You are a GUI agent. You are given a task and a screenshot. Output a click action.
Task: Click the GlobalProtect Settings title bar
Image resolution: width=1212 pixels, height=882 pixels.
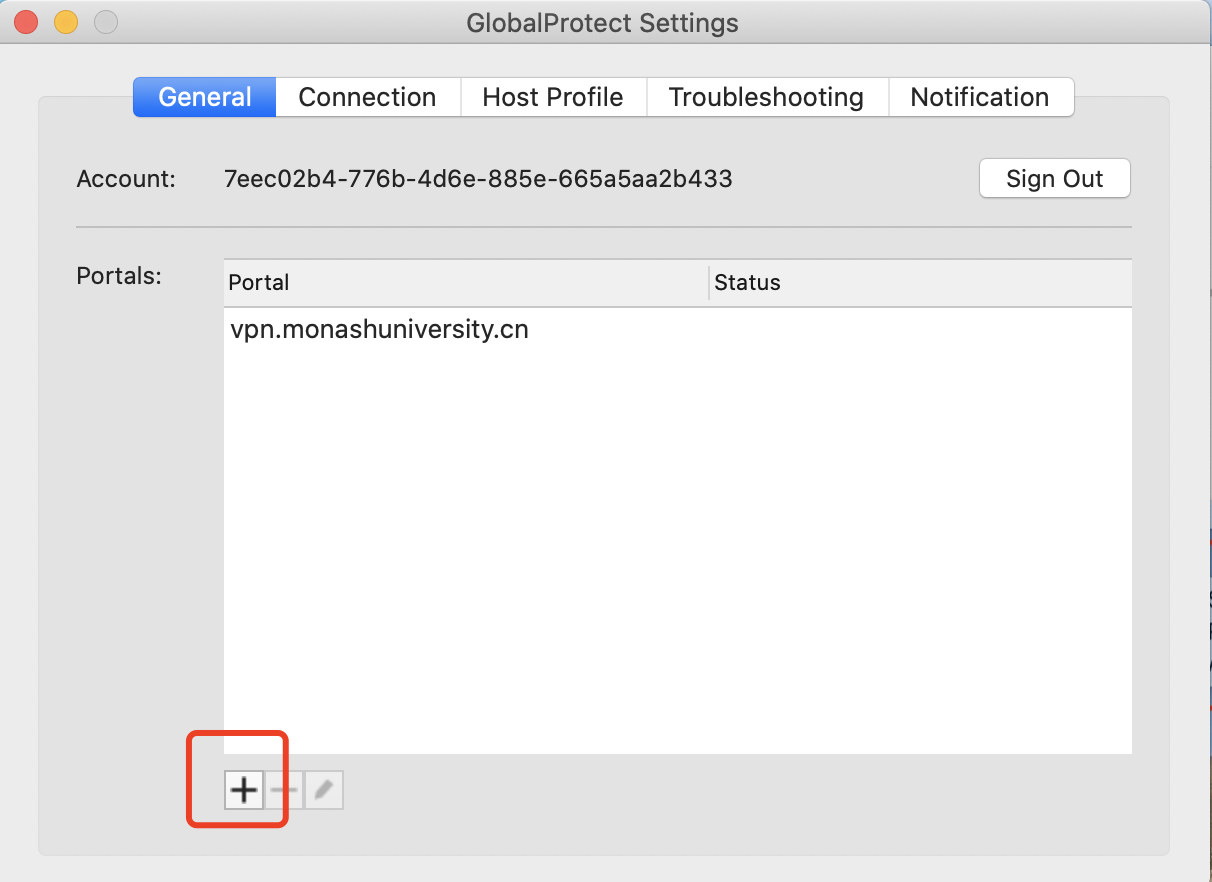pyautogui.click(x=602, y=22)
